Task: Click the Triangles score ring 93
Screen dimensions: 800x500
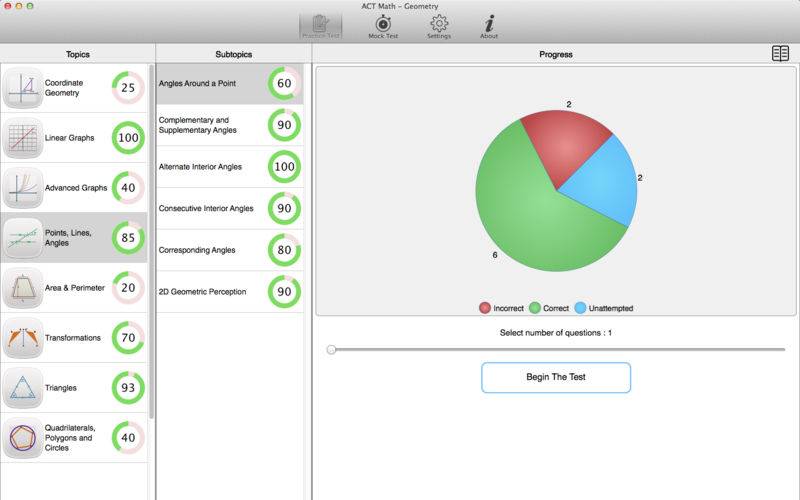Action: (x=128, y=388)
